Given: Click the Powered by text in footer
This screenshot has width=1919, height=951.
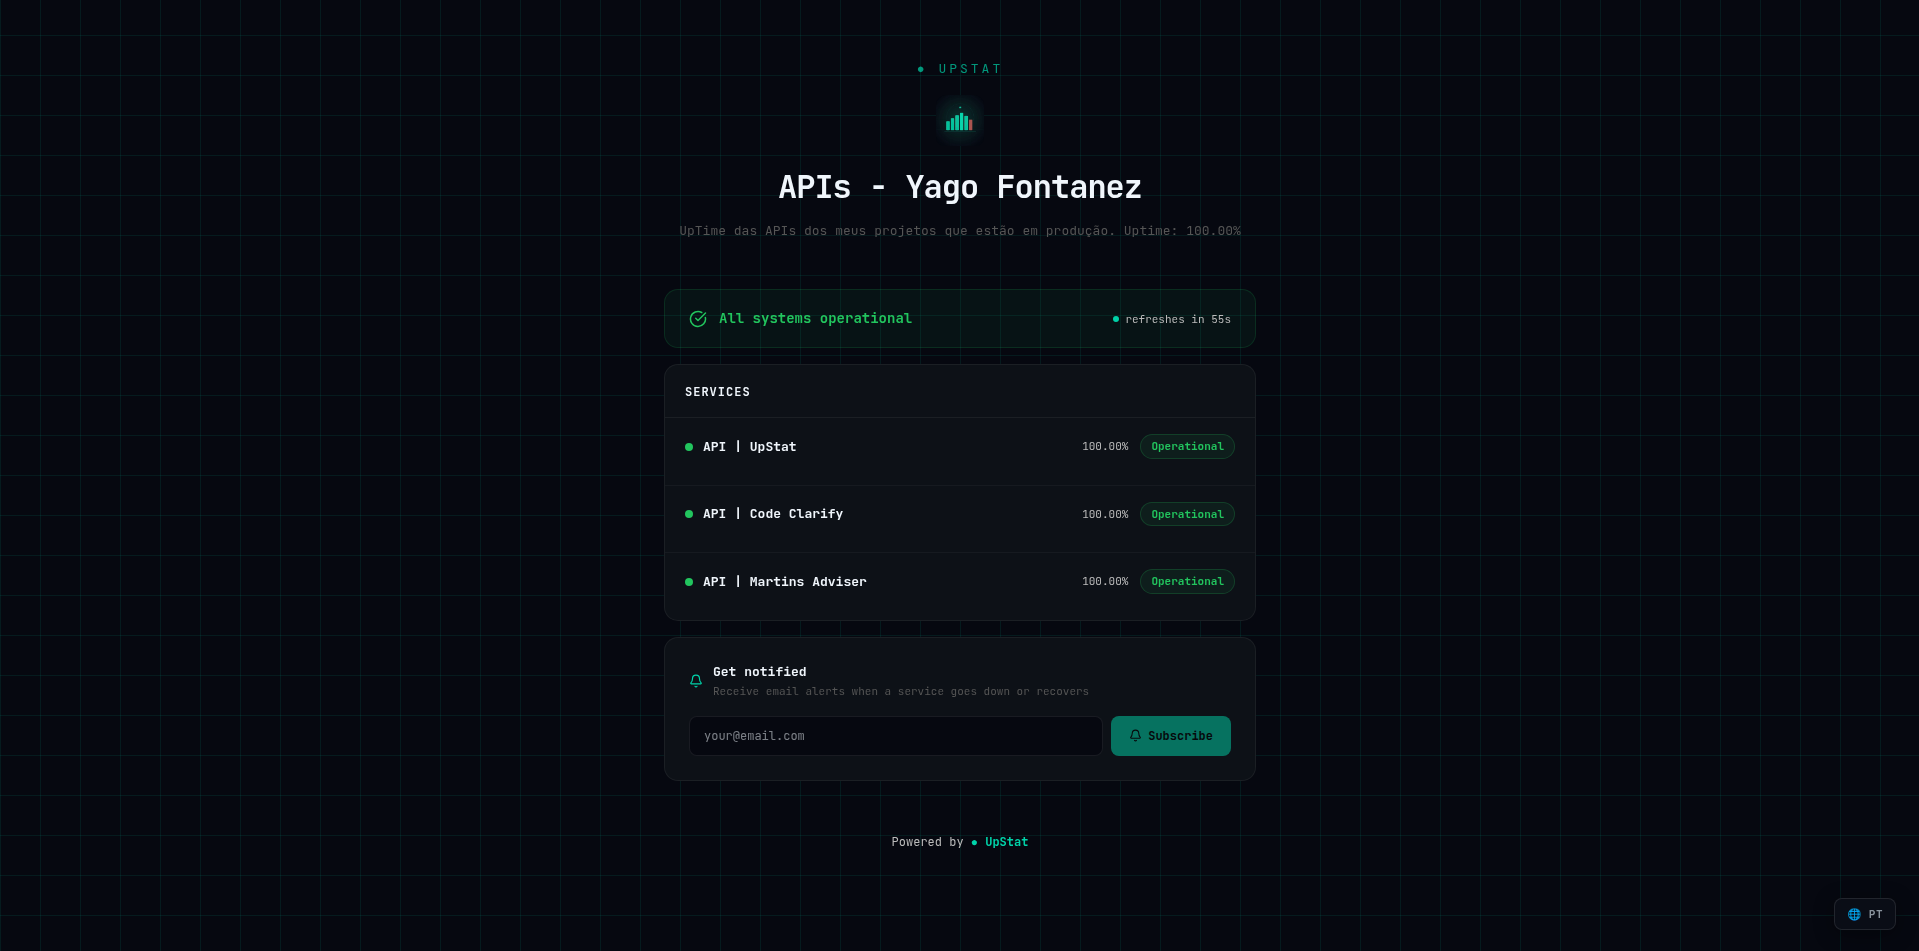Looking at the screenshot, I should tap(927, 842).
